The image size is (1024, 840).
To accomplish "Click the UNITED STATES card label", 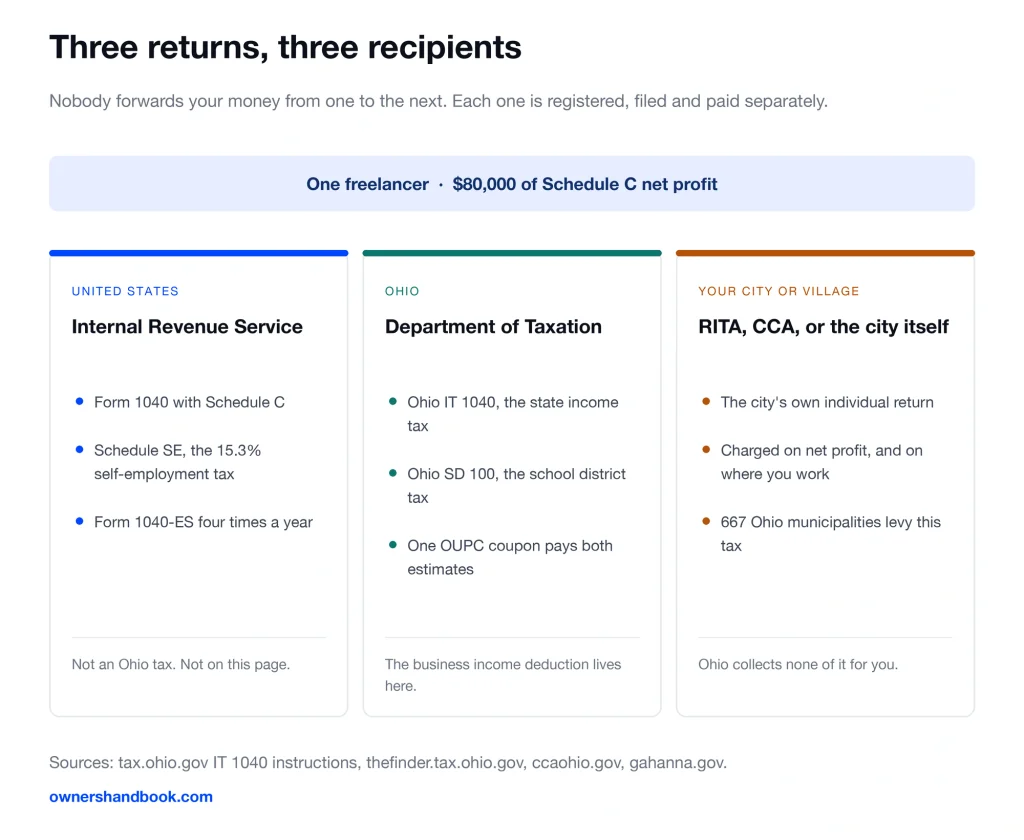I will 125,291.
